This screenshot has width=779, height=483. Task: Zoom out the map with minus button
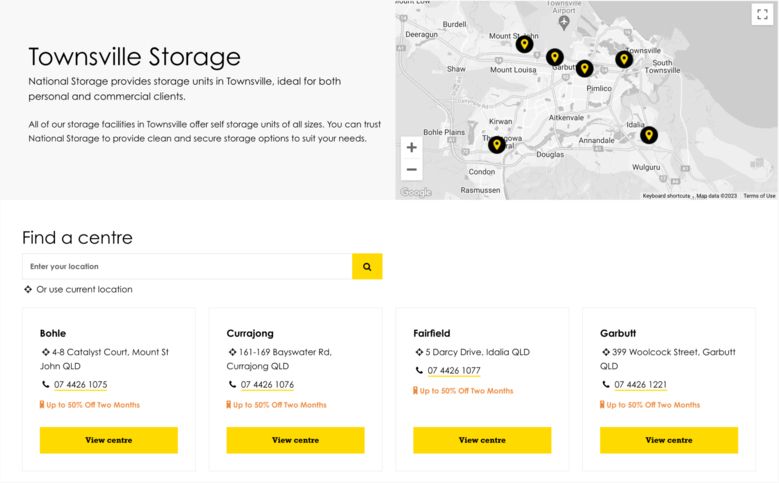(x=411, y=169)
